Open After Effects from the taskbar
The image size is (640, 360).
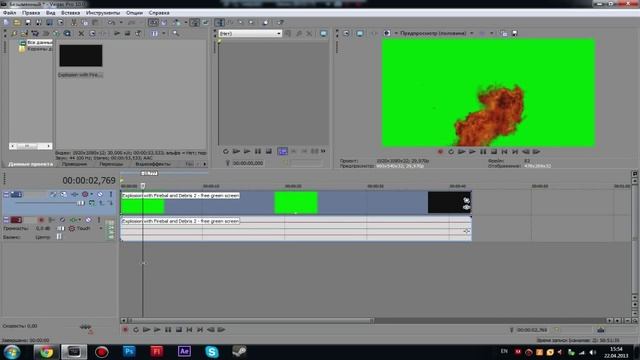(x=184, y=351)
